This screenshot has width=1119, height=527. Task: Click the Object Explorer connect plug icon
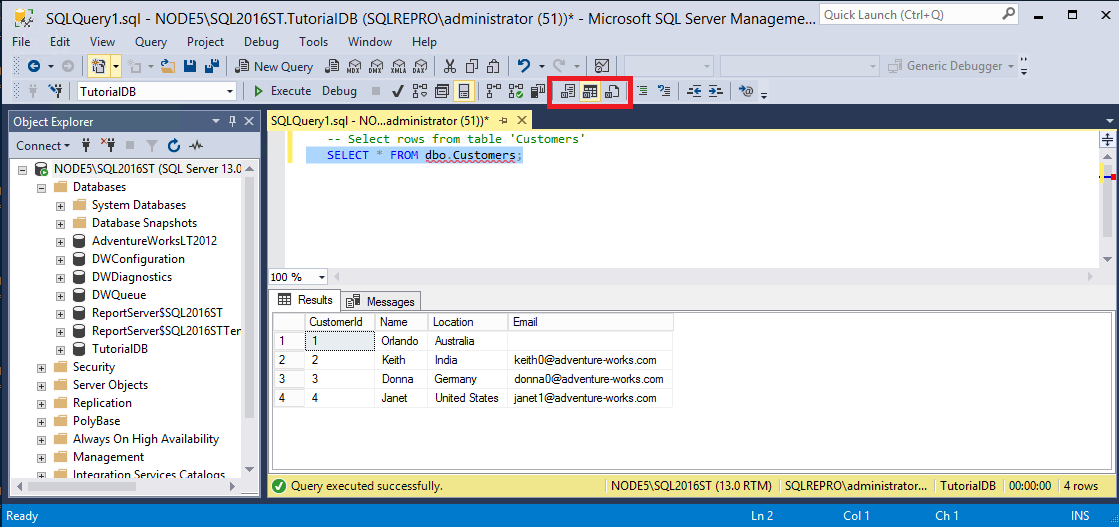pyautogui.click(x=86, y=146)
